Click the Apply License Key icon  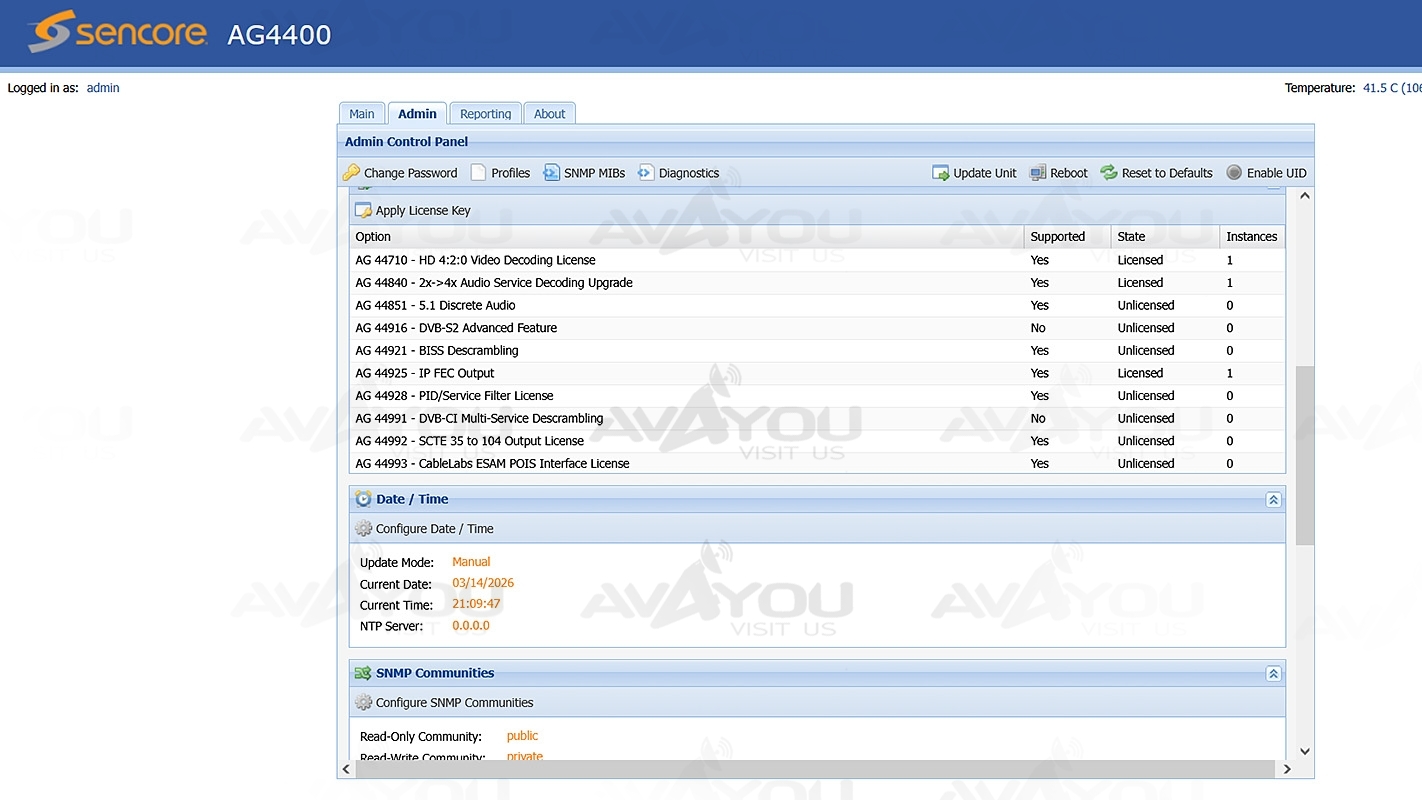(x=363, y=211)
